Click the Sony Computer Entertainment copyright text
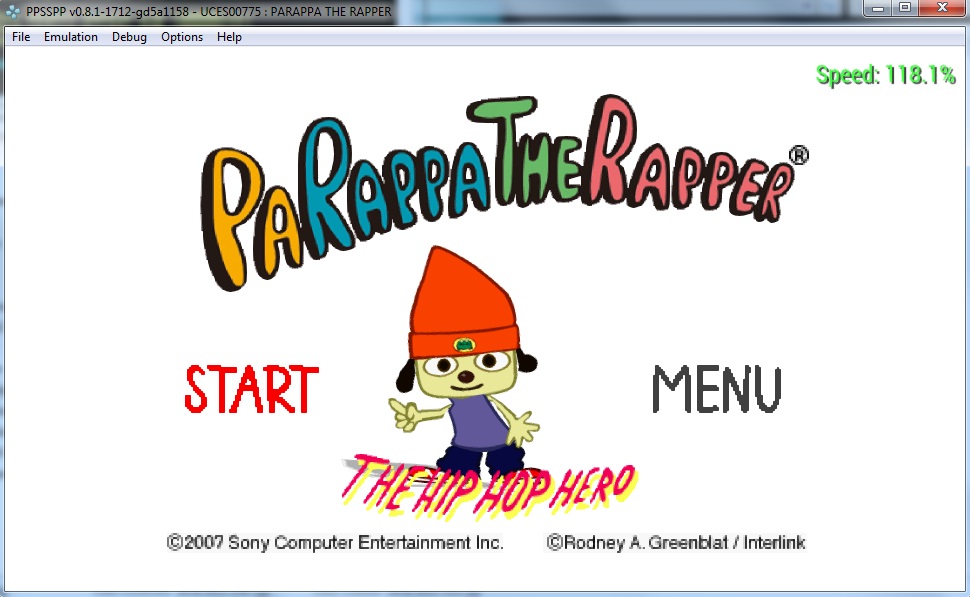 pos(335,543)
